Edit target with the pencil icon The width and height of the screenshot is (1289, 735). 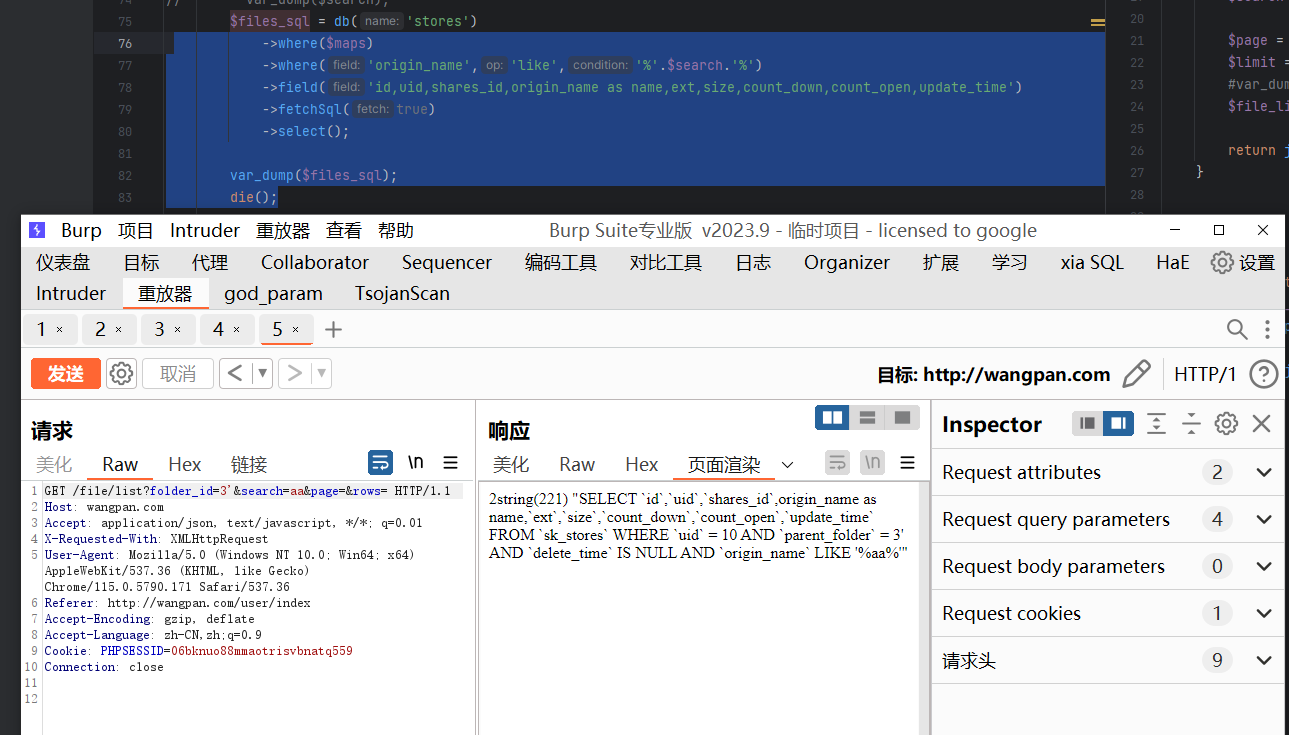[x=1136, y=374]
